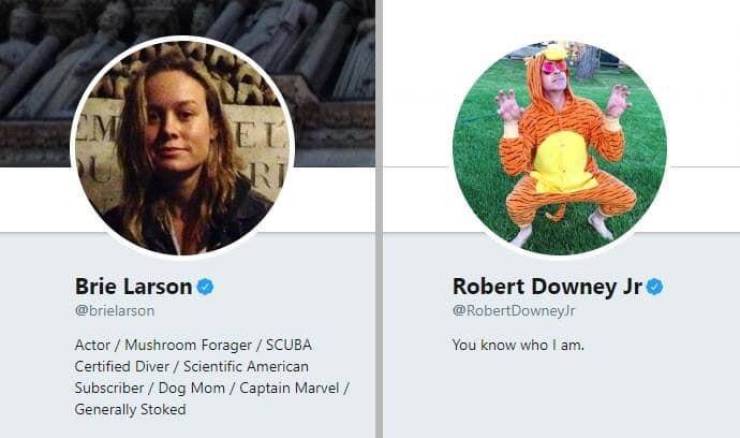This screenshot has width=740, height=438.
Task: Click the "Generally Stoked" bio line
Action: click(130, 409)
